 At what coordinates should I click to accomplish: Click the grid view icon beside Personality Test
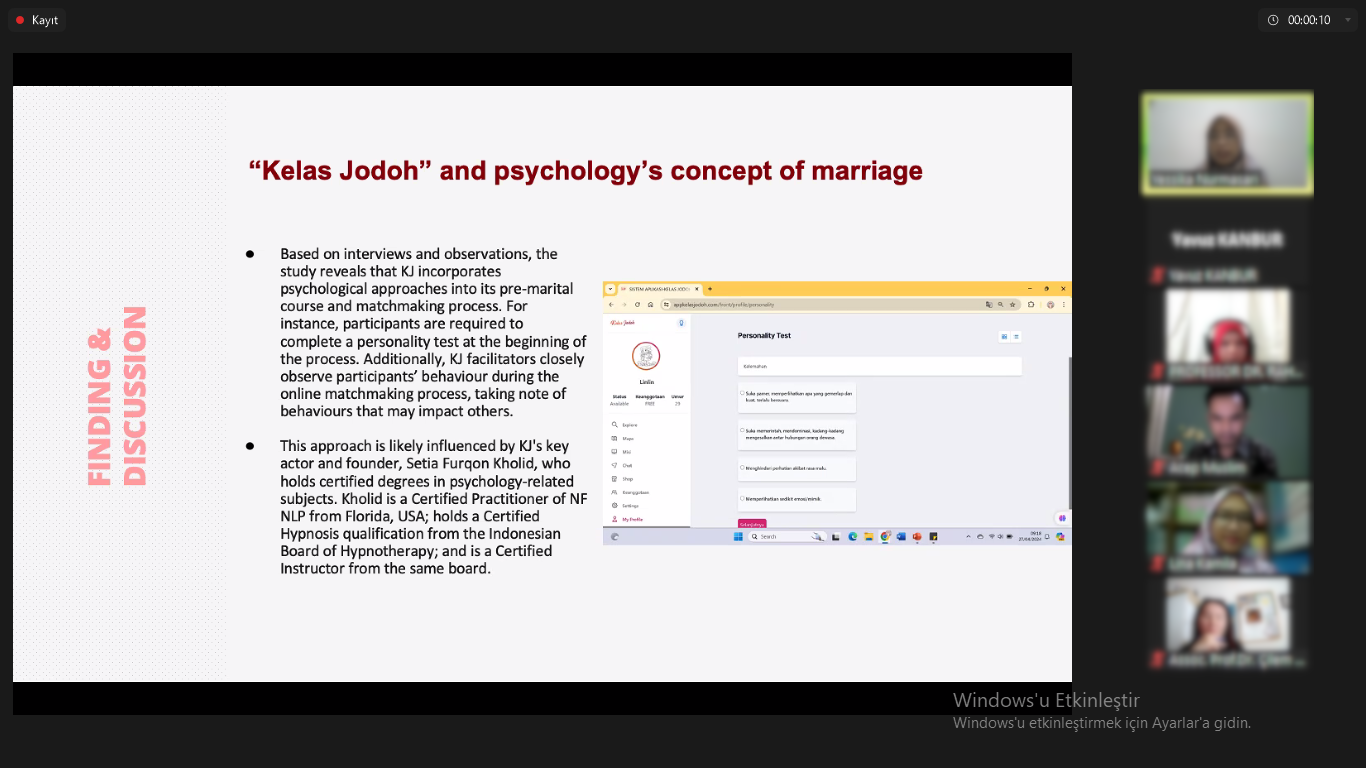(1004, 337)
